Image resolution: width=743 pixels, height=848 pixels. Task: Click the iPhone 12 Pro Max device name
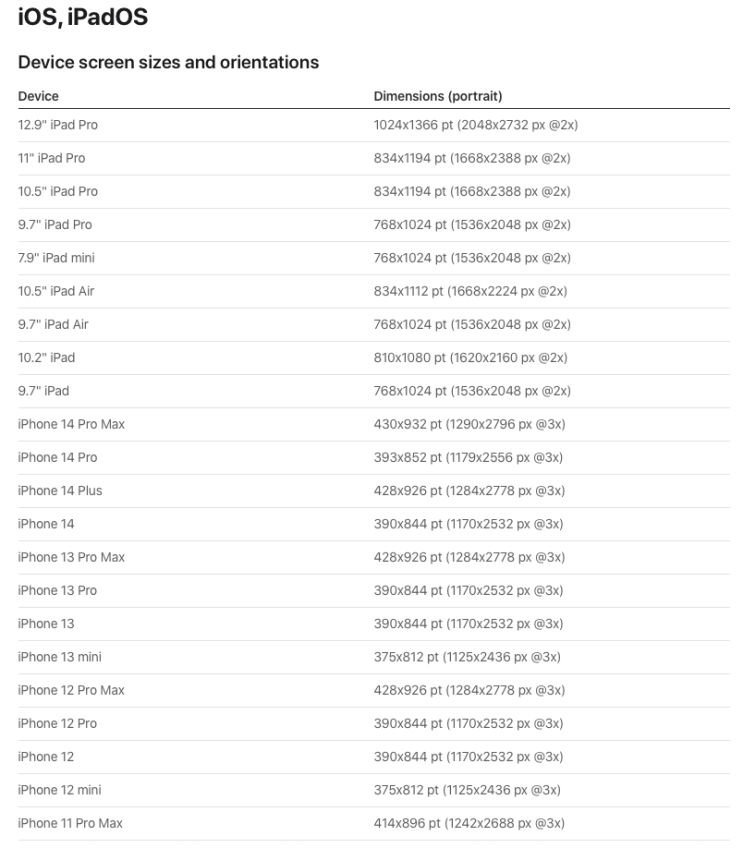point(71,690)
